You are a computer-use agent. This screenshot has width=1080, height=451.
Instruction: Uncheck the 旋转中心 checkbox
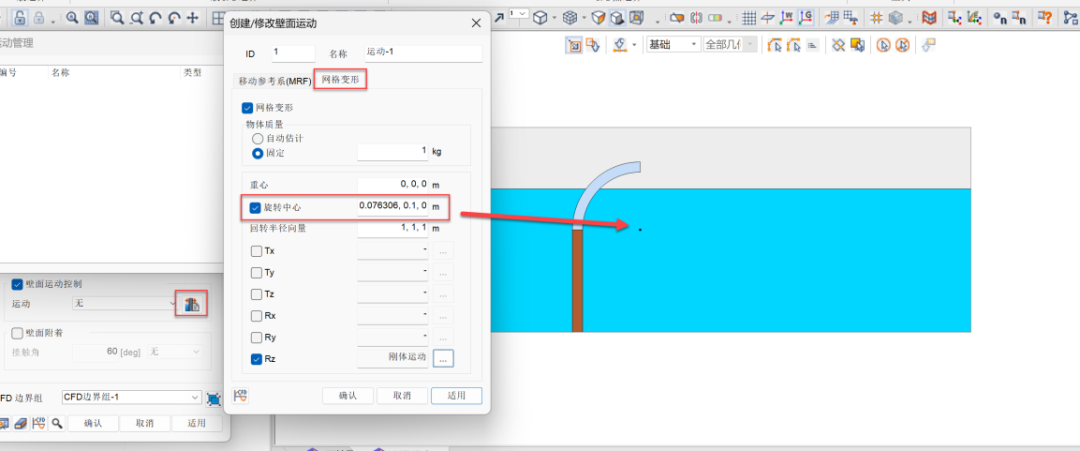[x=256, y=207]
